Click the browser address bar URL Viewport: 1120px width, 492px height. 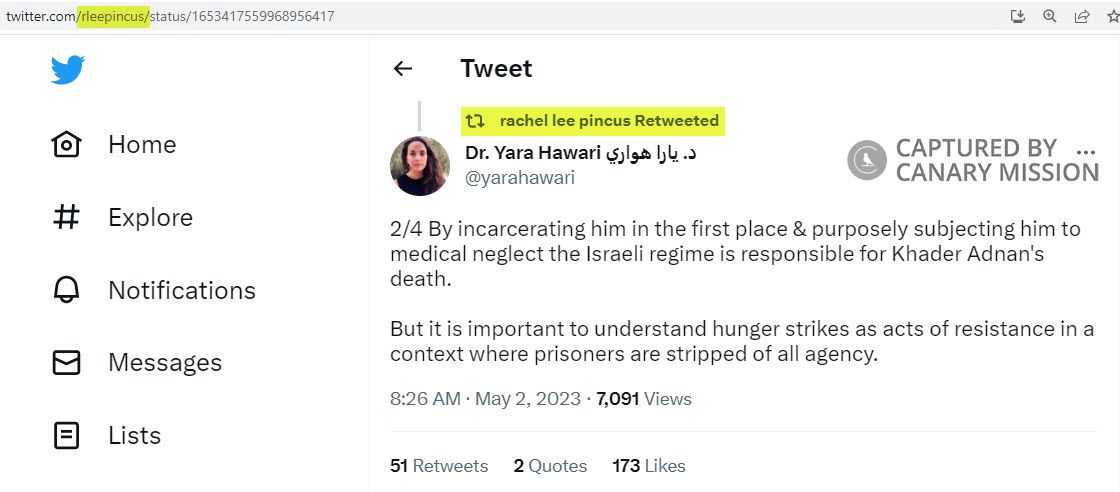point(170,16)
